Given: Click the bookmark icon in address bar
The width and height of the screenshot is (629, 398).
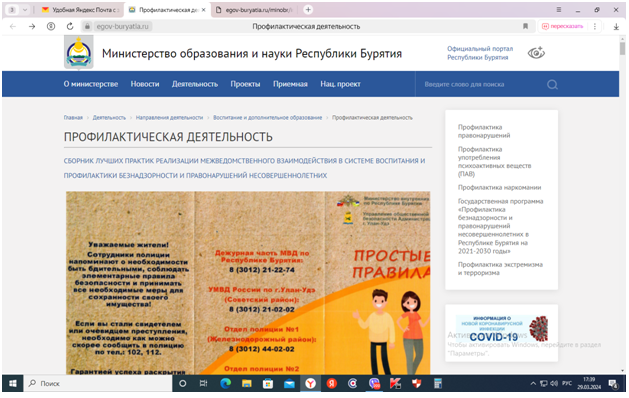Looking at the screenshot, I should tap(525, 26).
